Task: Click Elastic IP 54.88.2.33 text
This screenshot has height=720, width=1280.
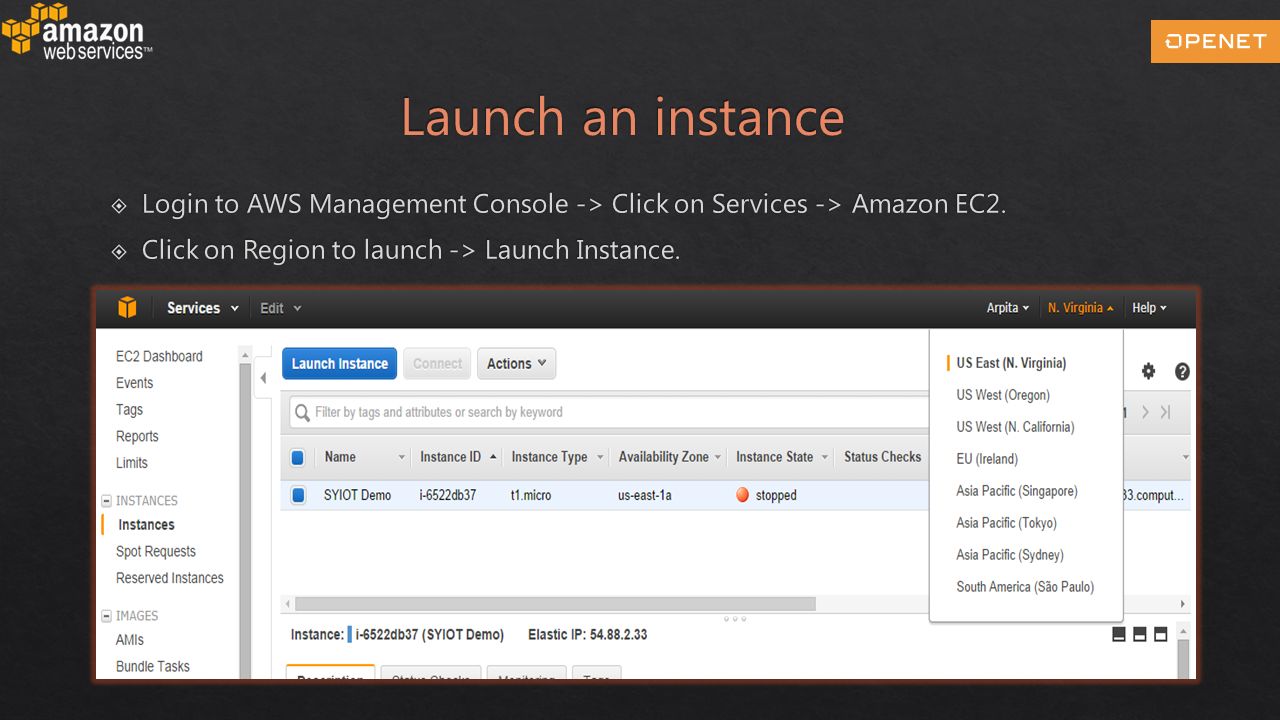Action: coord(587,635)
